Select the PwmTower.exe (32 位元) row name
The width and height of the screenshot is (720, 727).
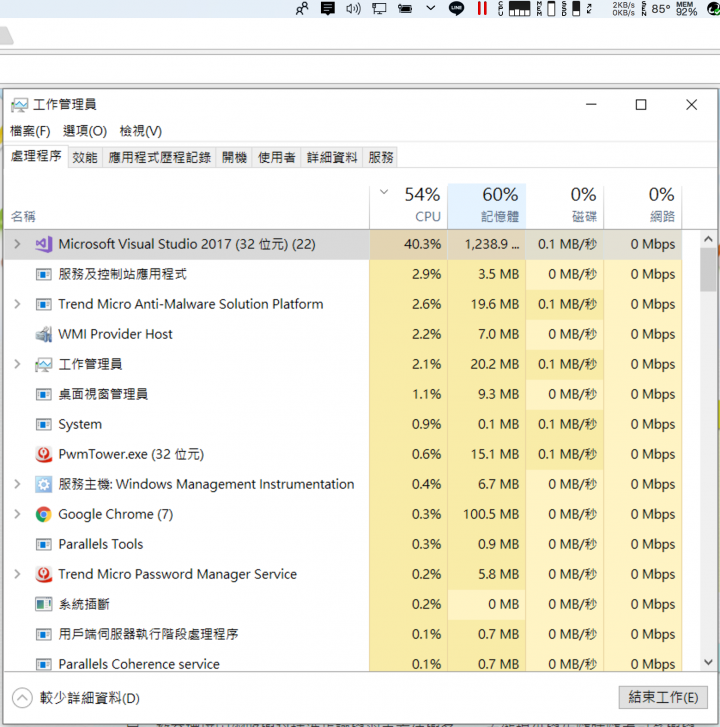tap(131, 454)
